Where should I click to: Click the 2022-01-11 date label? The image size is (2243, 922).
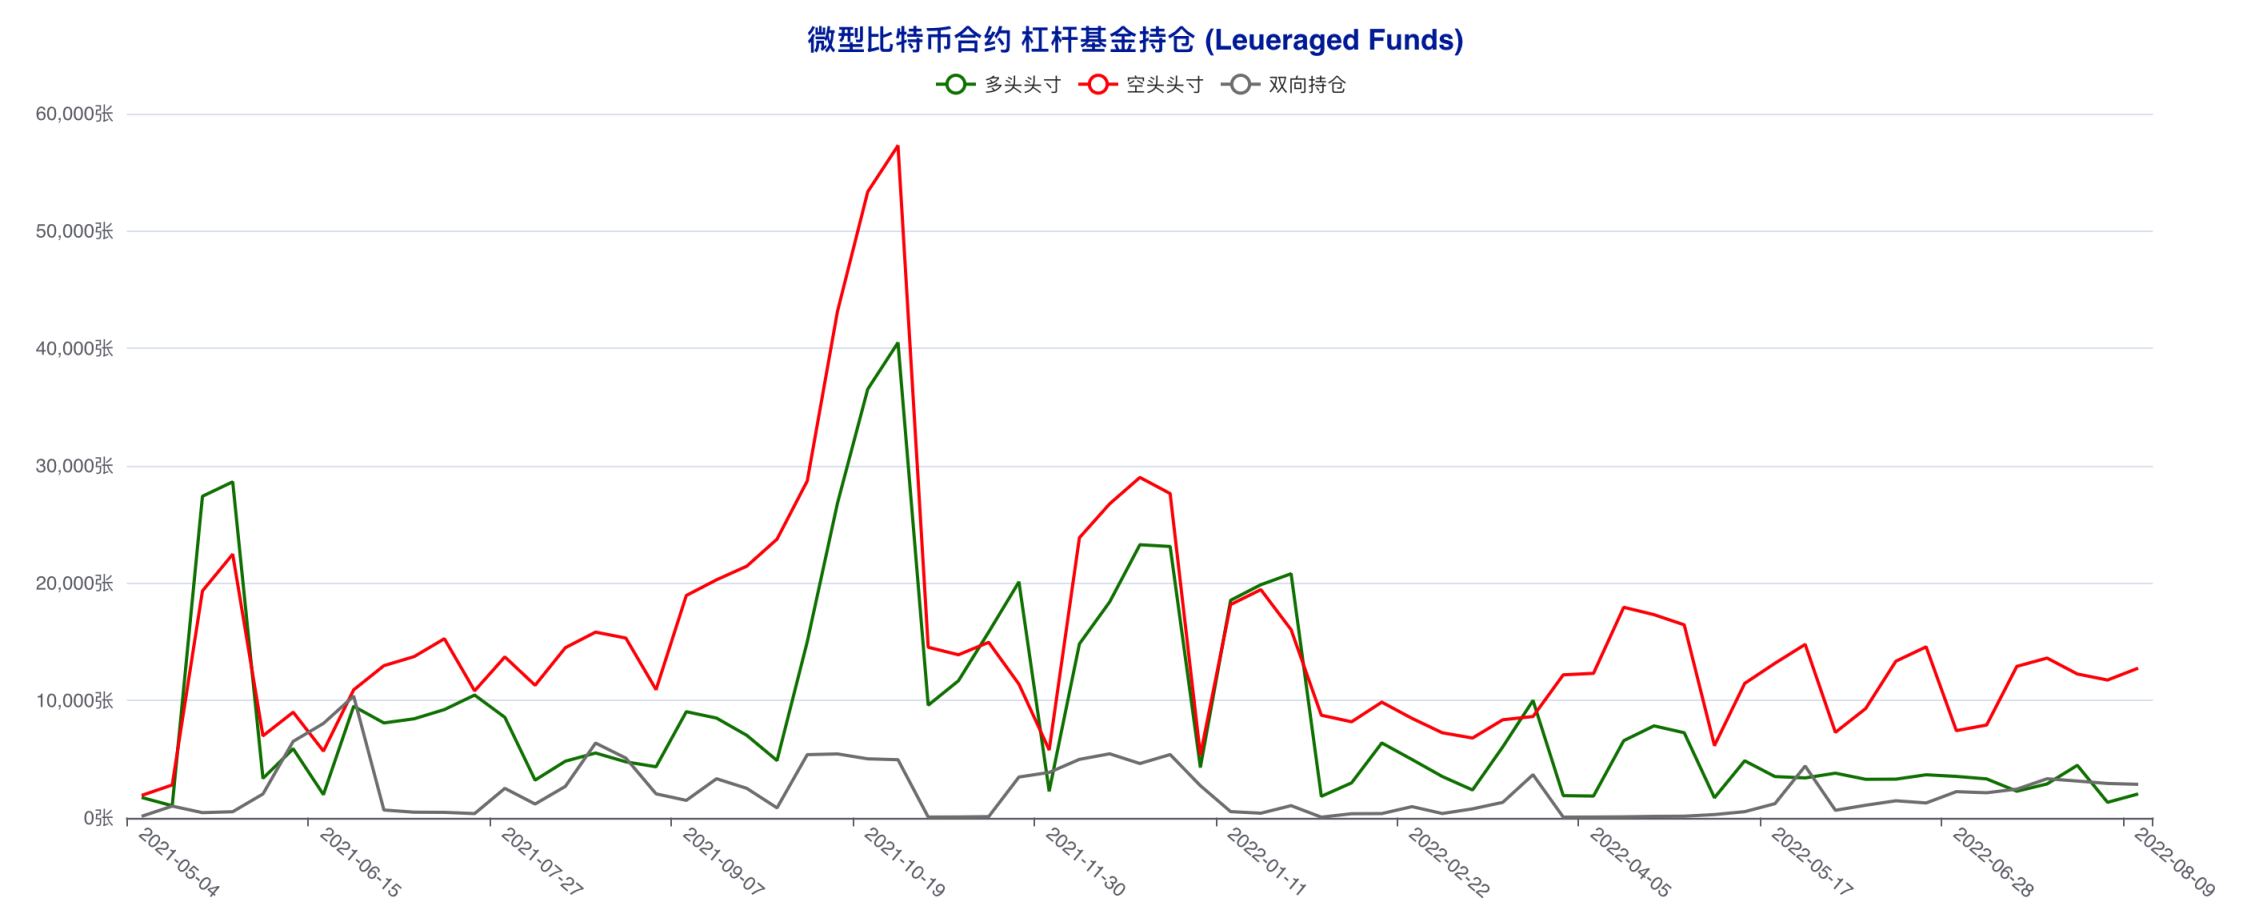coord(1267,863)
